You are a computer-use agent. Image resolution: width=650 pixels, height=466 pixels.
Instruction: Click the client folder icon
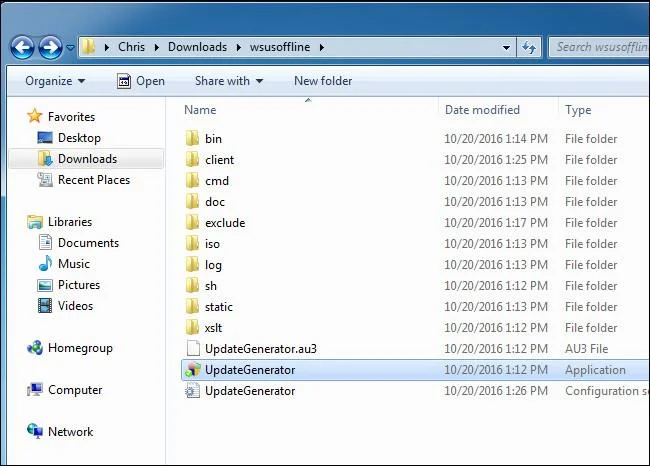(x=192, y=160)
